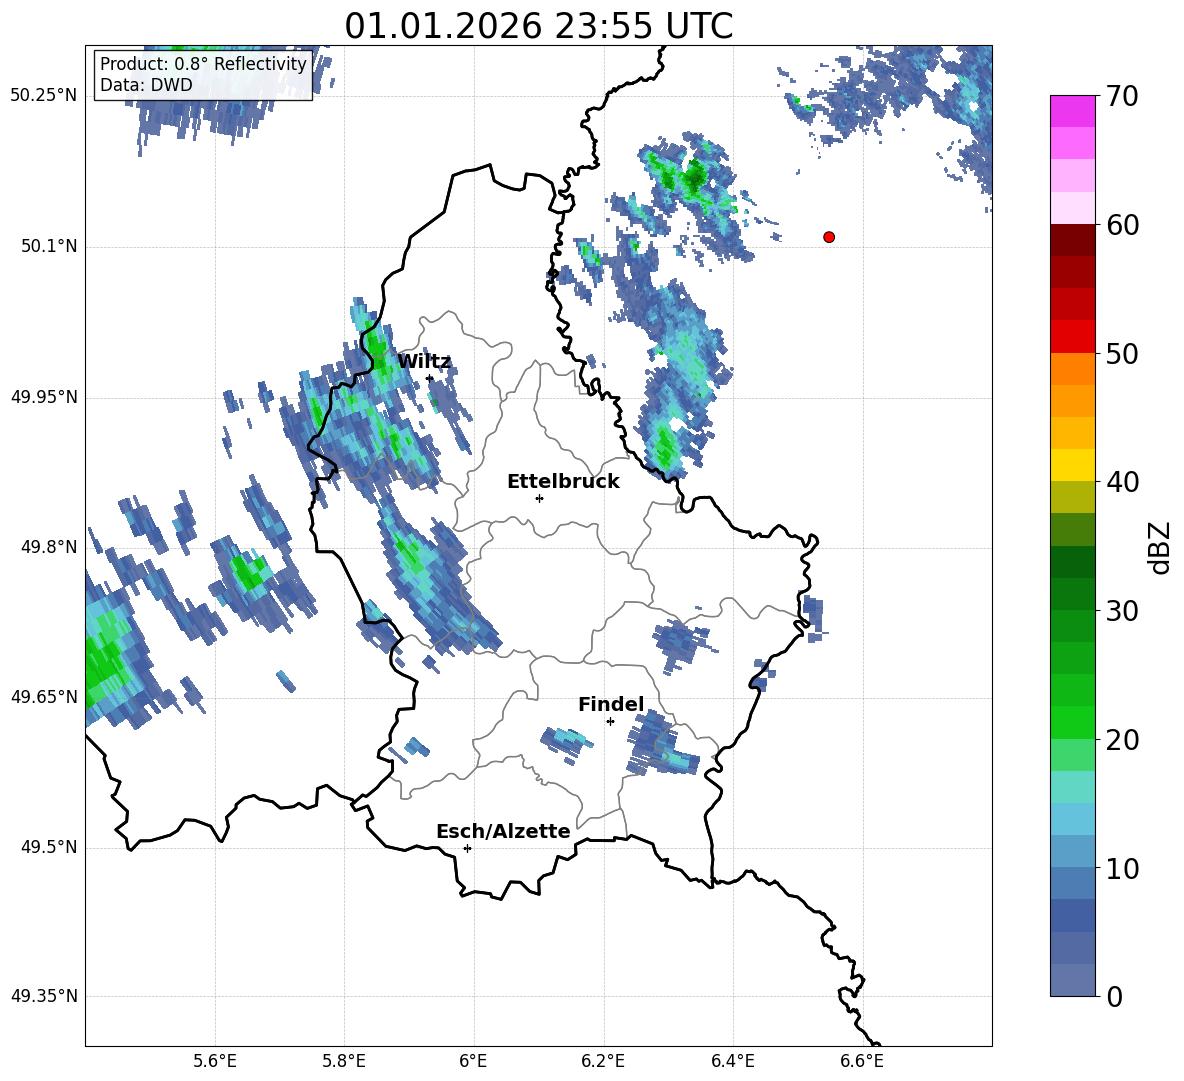Image resolution: width=1184 pixels, height=1081 pixels.
Task: Click the 49.8°N latitude label
Action: click(49, 547)
